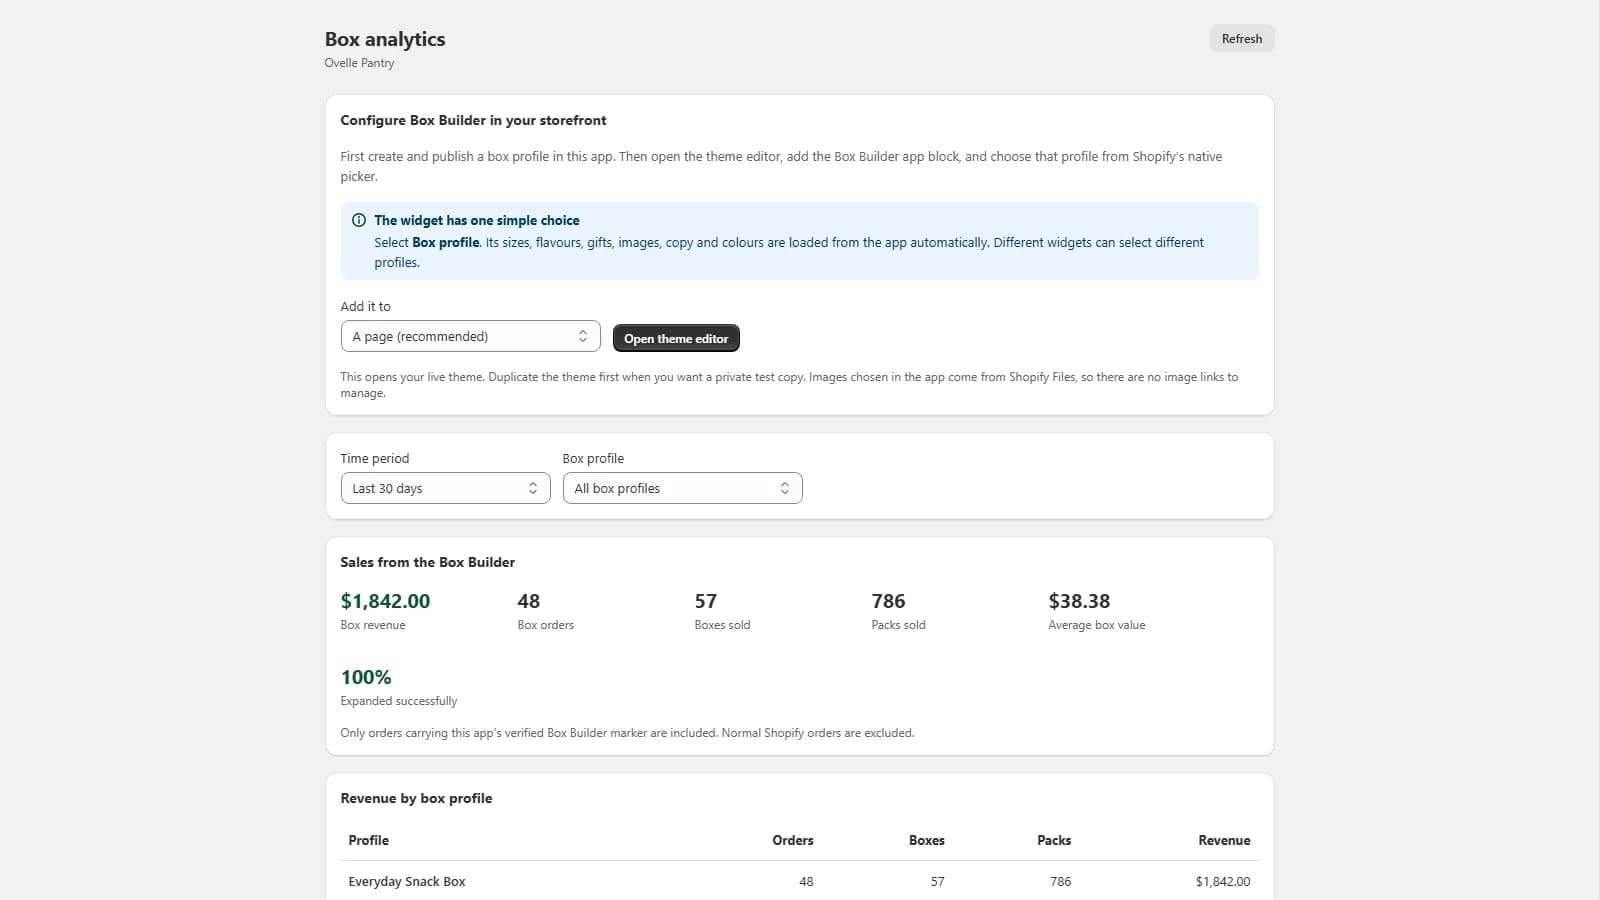Click the 57 boxes sold value
1600x900 pixels.
pyautogui.click(x=706, y=601)
